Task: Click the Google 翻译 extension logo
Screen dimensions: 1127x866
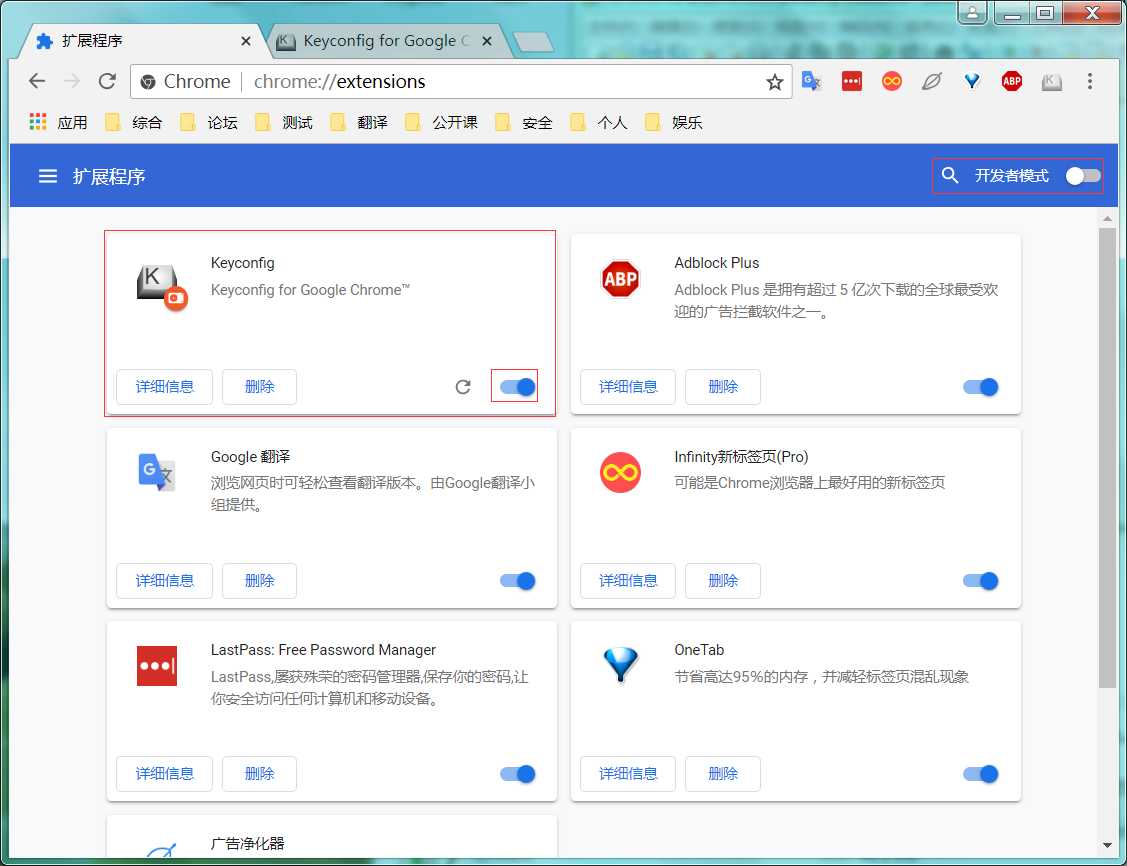Action: 156,472
